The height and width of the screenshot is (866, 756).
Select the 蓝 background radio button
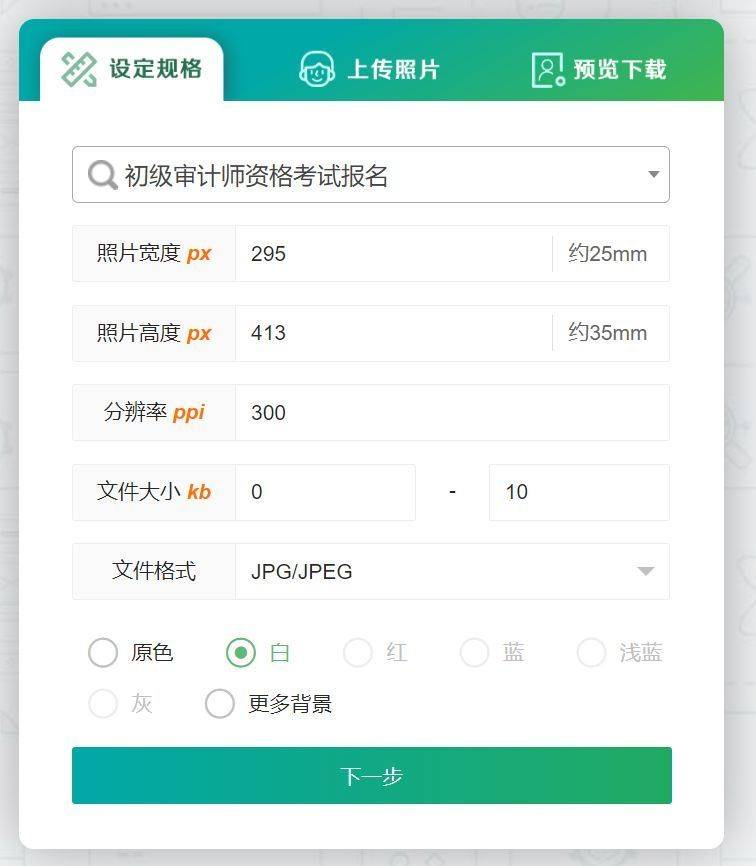click(x=474, y=653)
